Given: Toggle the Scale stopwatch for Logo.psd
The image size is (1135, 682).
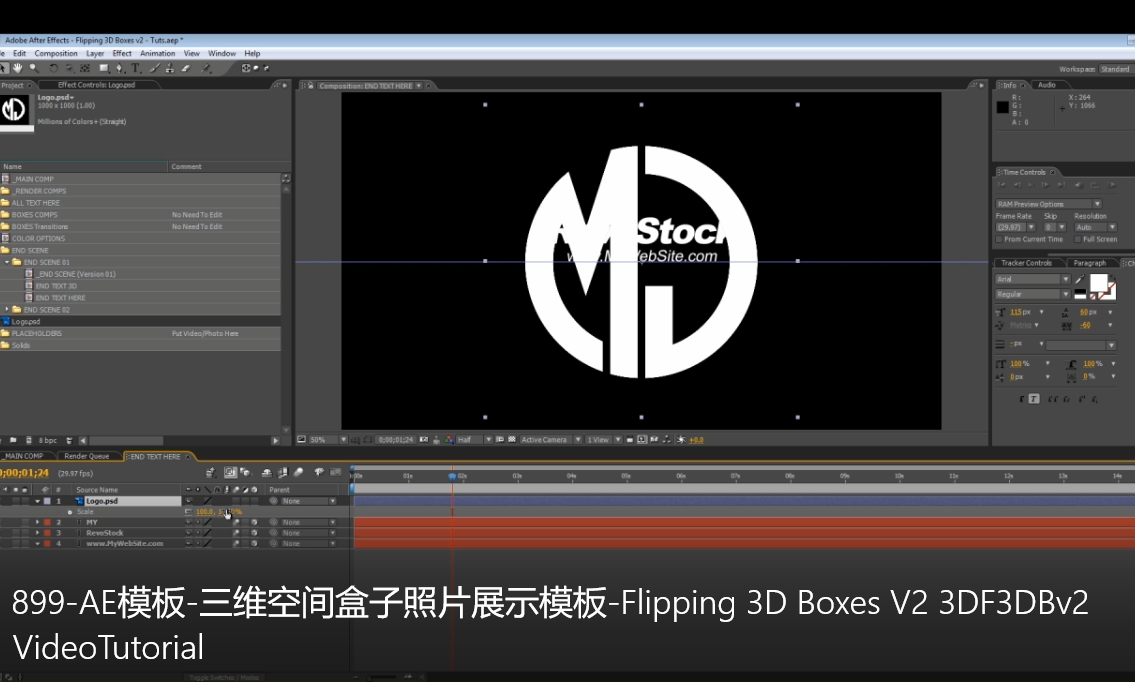Looking at the screenshot, I should point(70,512).
